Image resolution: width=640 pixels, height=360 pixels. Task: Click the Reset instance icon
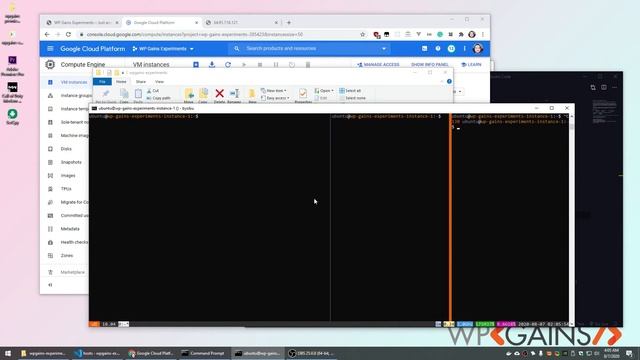(x=291, y=64)
